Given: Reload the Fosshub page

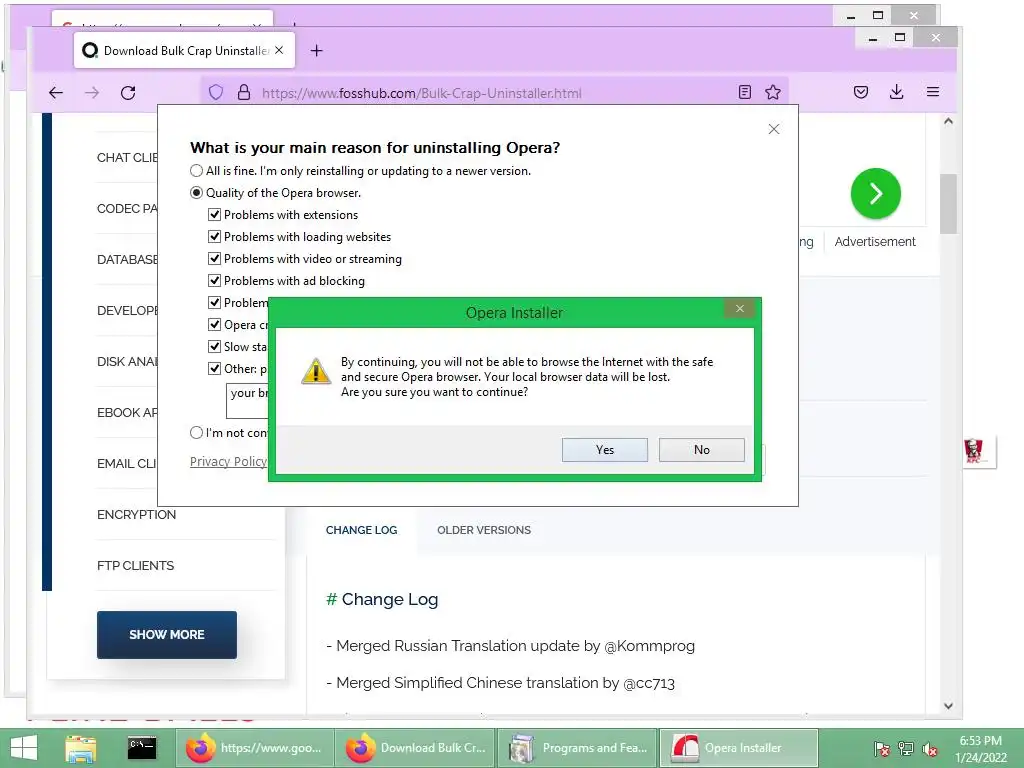Looking at the screenshot, I should click(128, 93).
